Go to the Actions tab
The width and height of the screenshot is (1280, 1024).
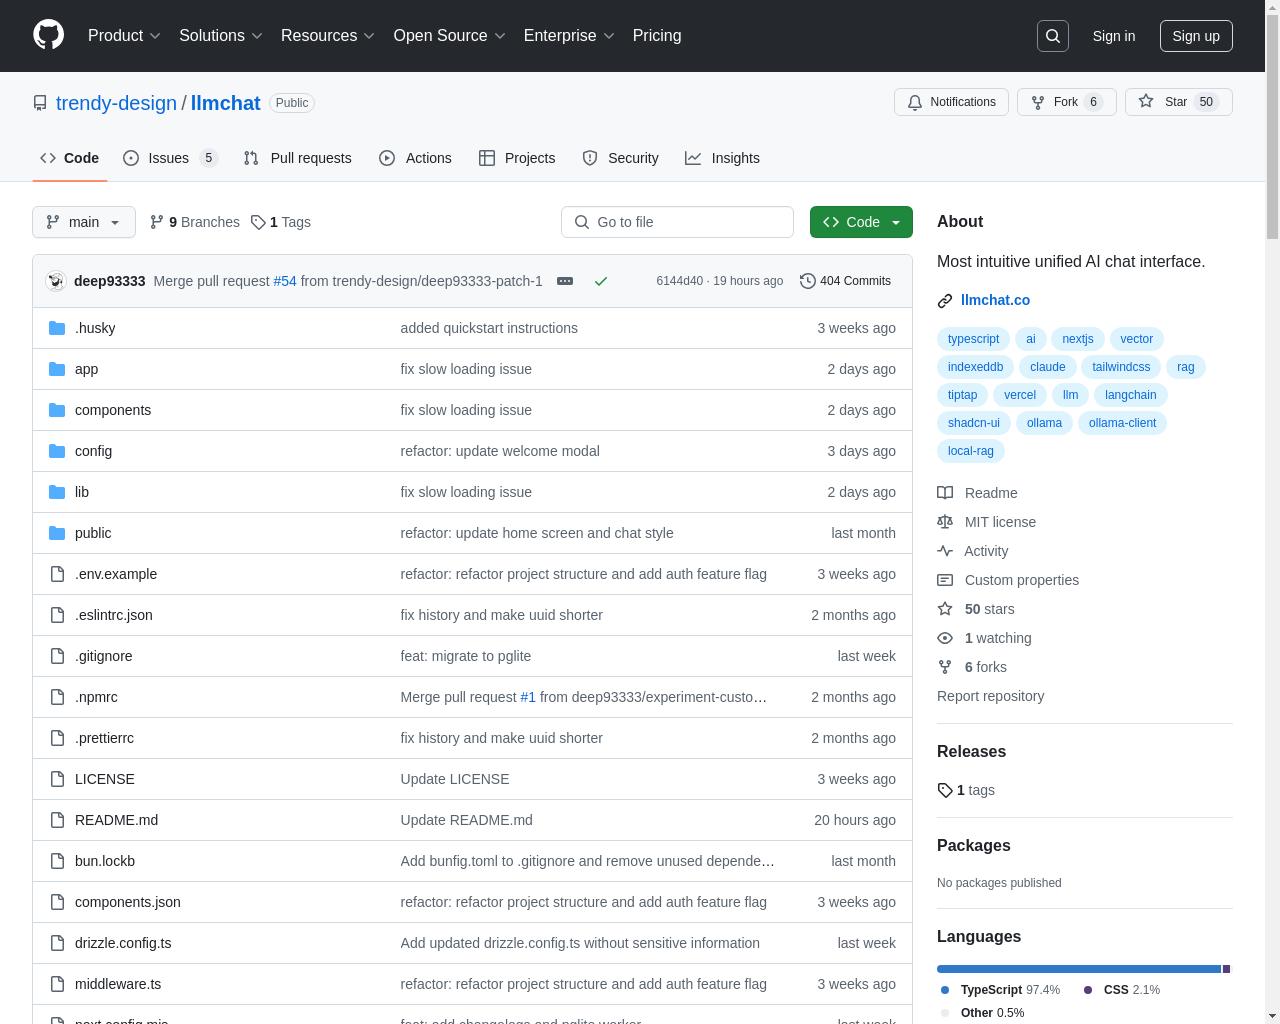415,158
